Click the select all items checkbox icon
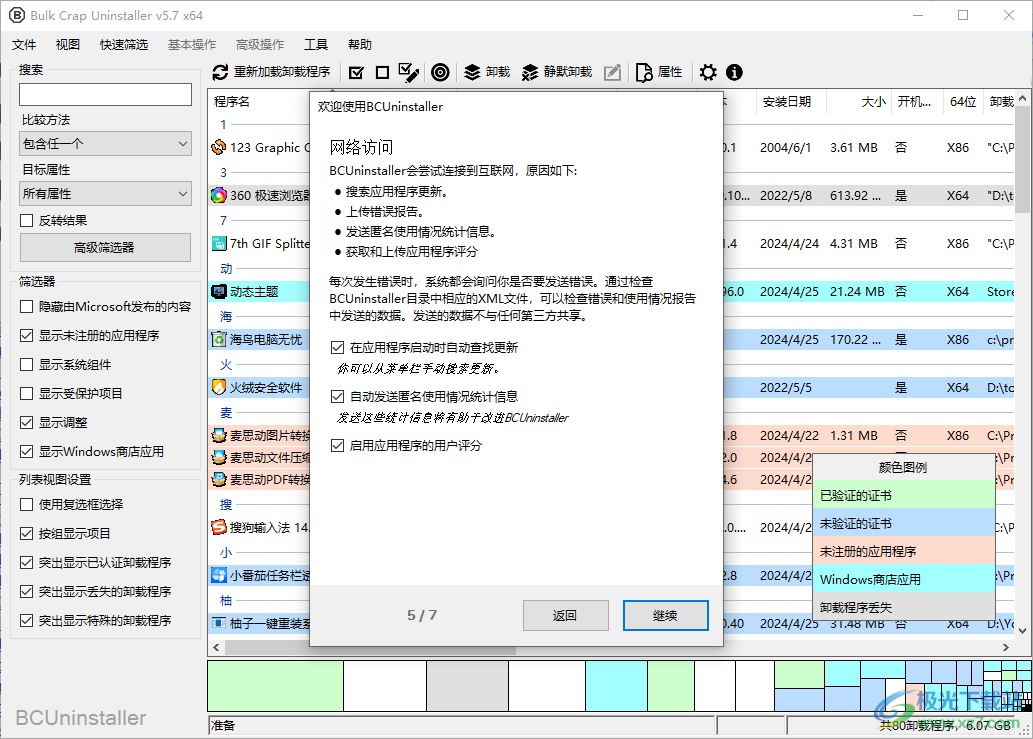Viewport: 1033px width, 739px height. tap(356, 72)
